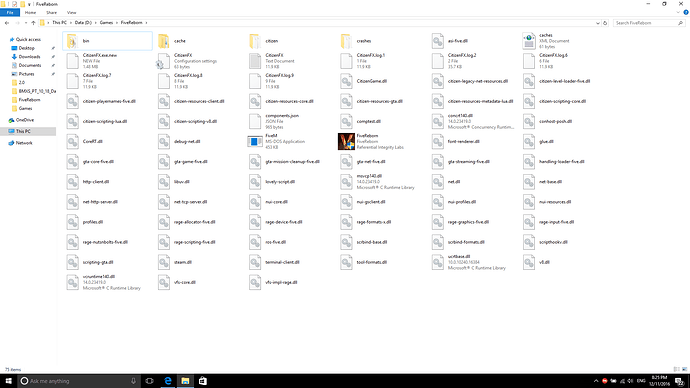Open the View ribbon tab
This screenshot has height=388, width=690.
click(x=71, y=13)
